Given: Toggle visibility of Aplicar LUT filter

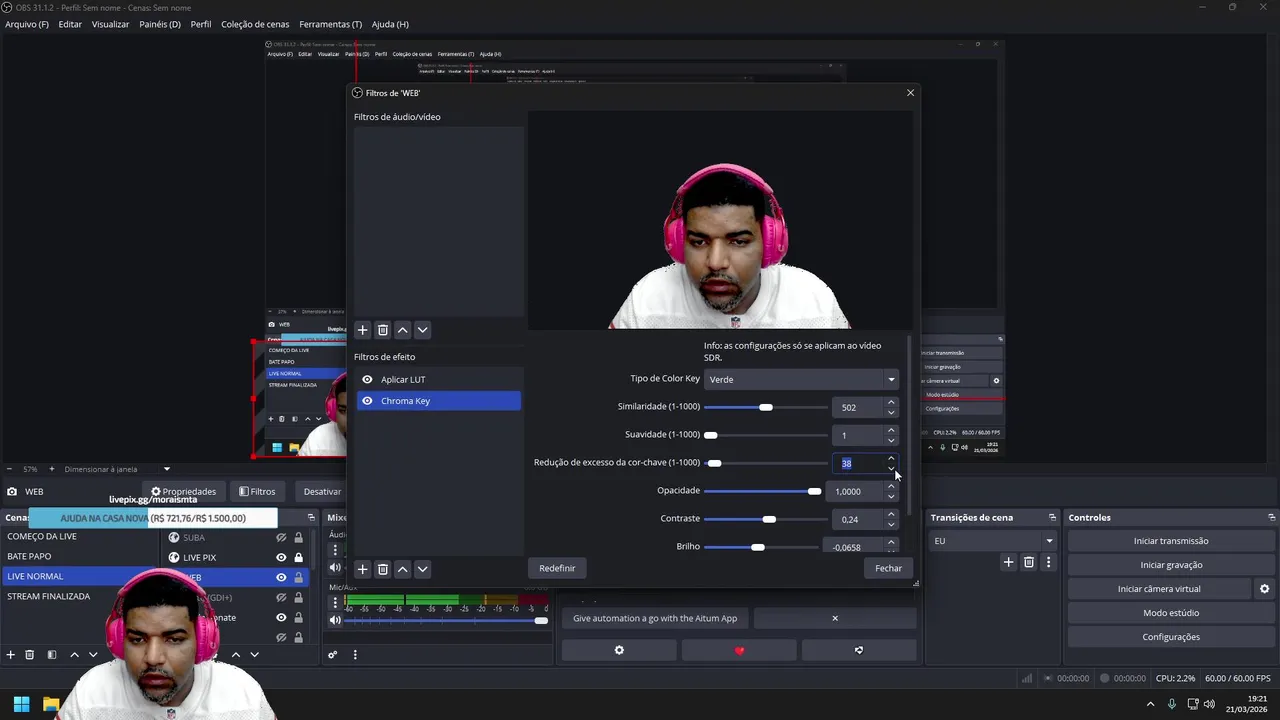Looking at the screenshot, I should click(x=367, y=380).
